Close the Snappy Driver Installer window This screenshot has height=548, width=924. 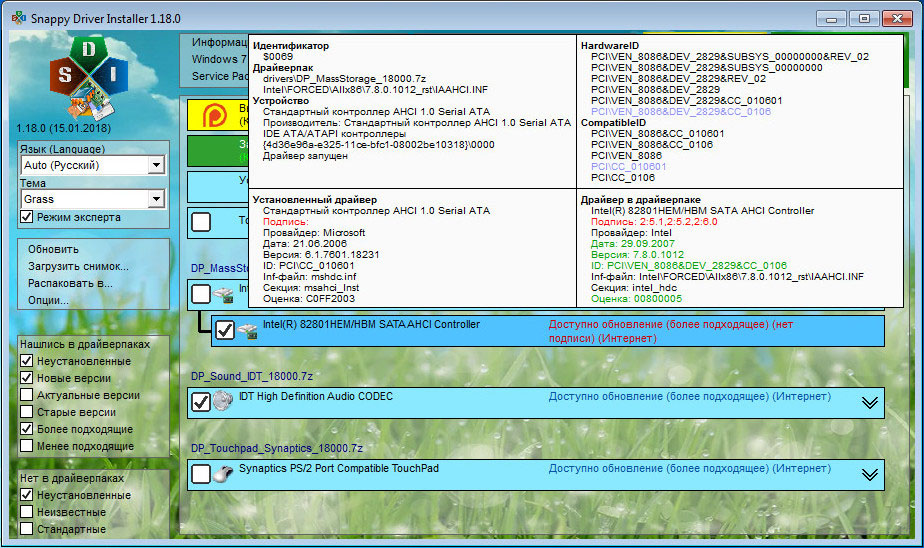tap(897, 19)
